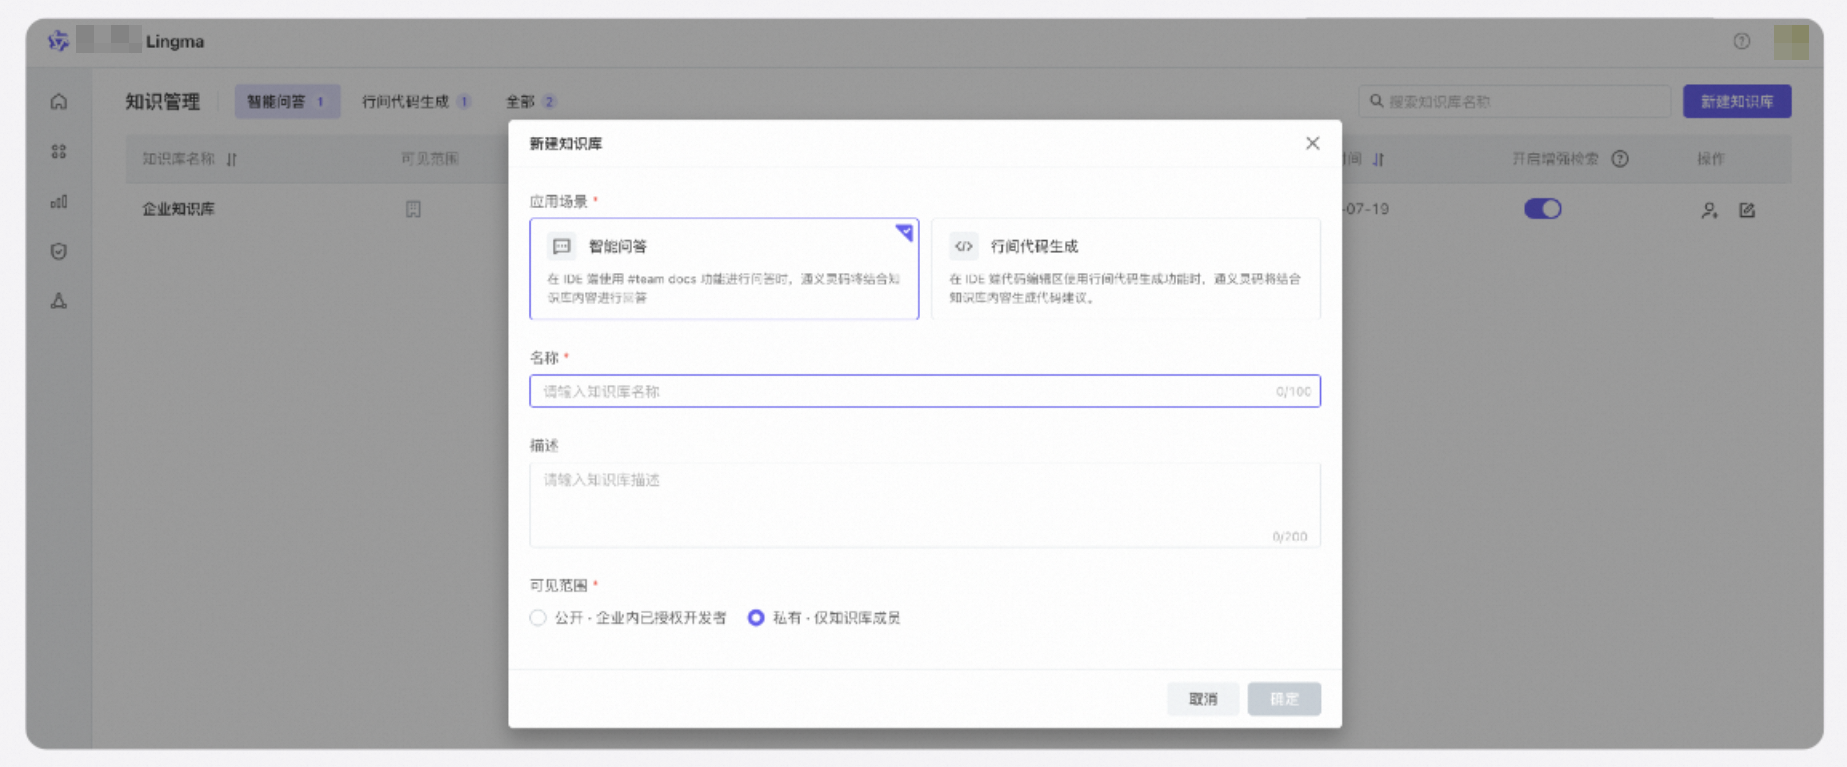The width and height of the screenshot is (1847, 767).
Task: Open the bar chart statistics sidebar icon
Action: tap(59, 201)
